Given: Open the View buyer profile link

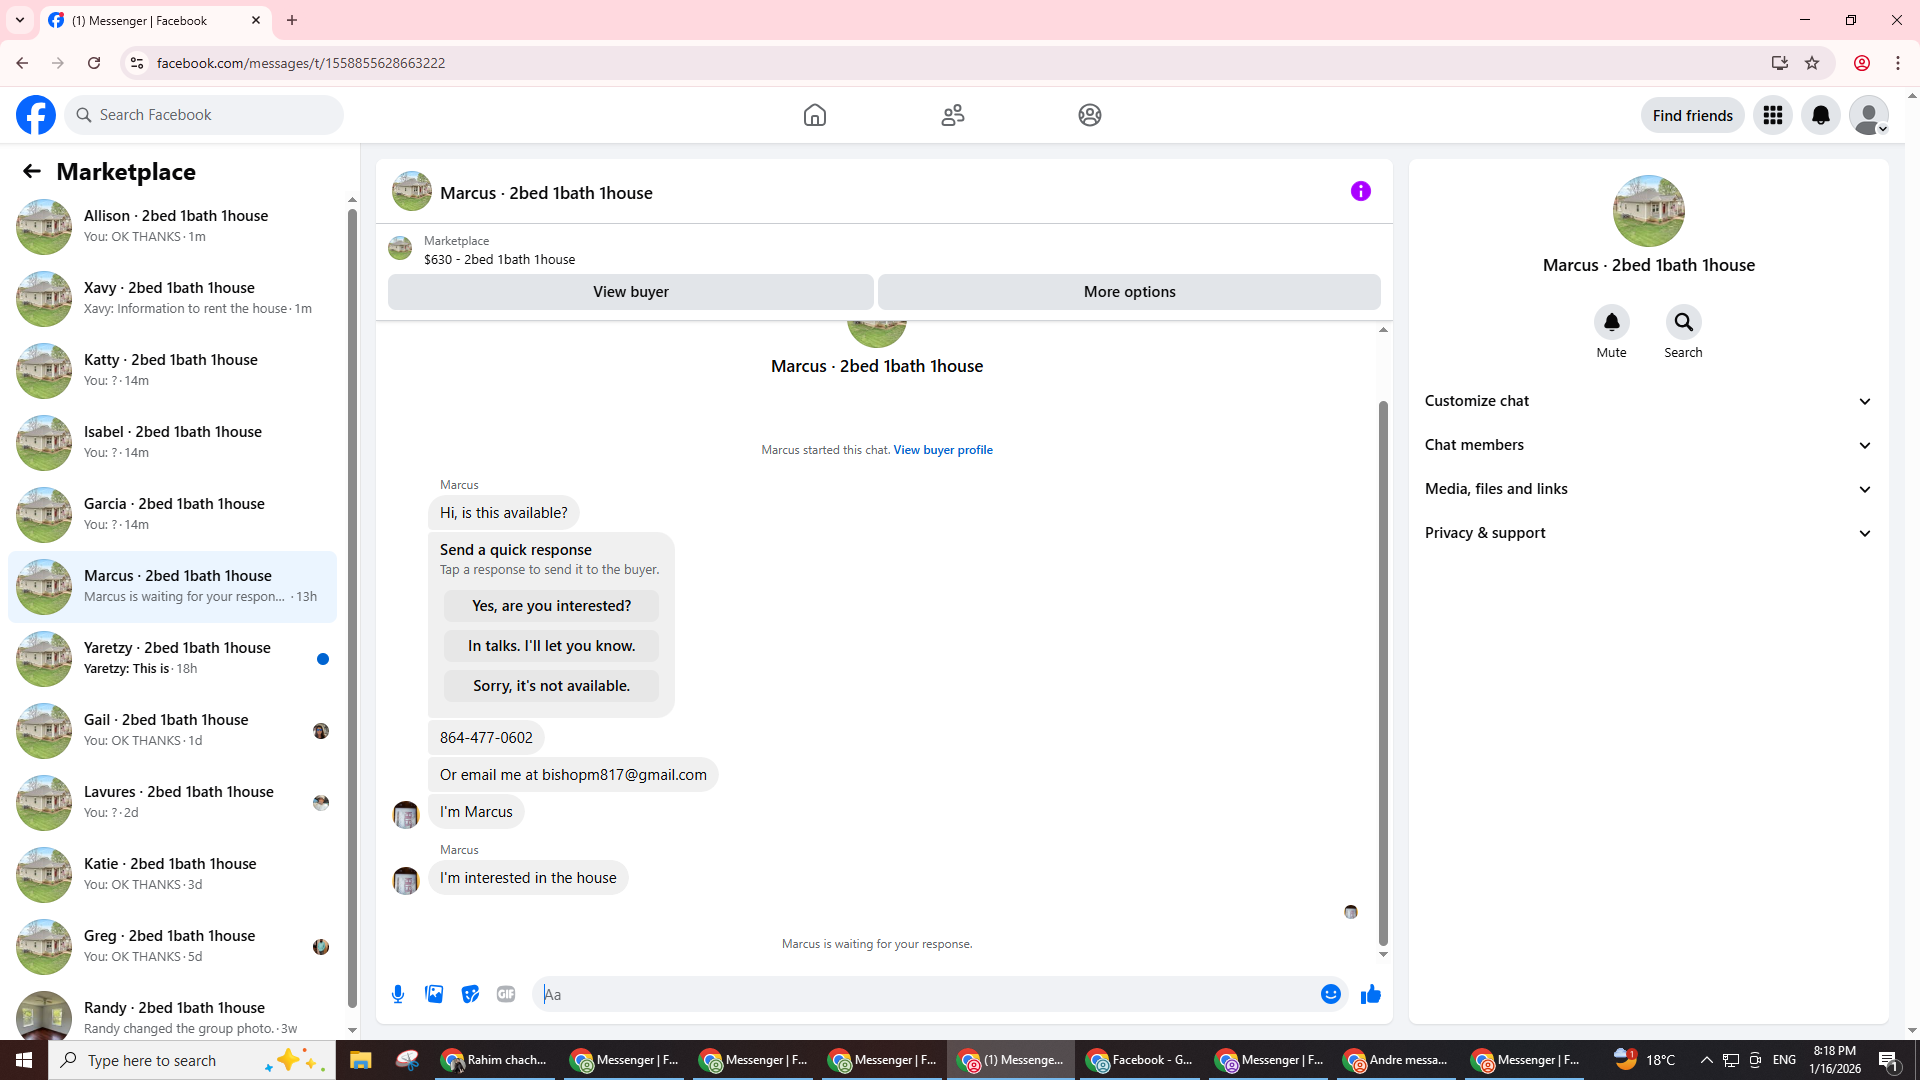Looking at the screenshot, I should (x=942, y=450).
